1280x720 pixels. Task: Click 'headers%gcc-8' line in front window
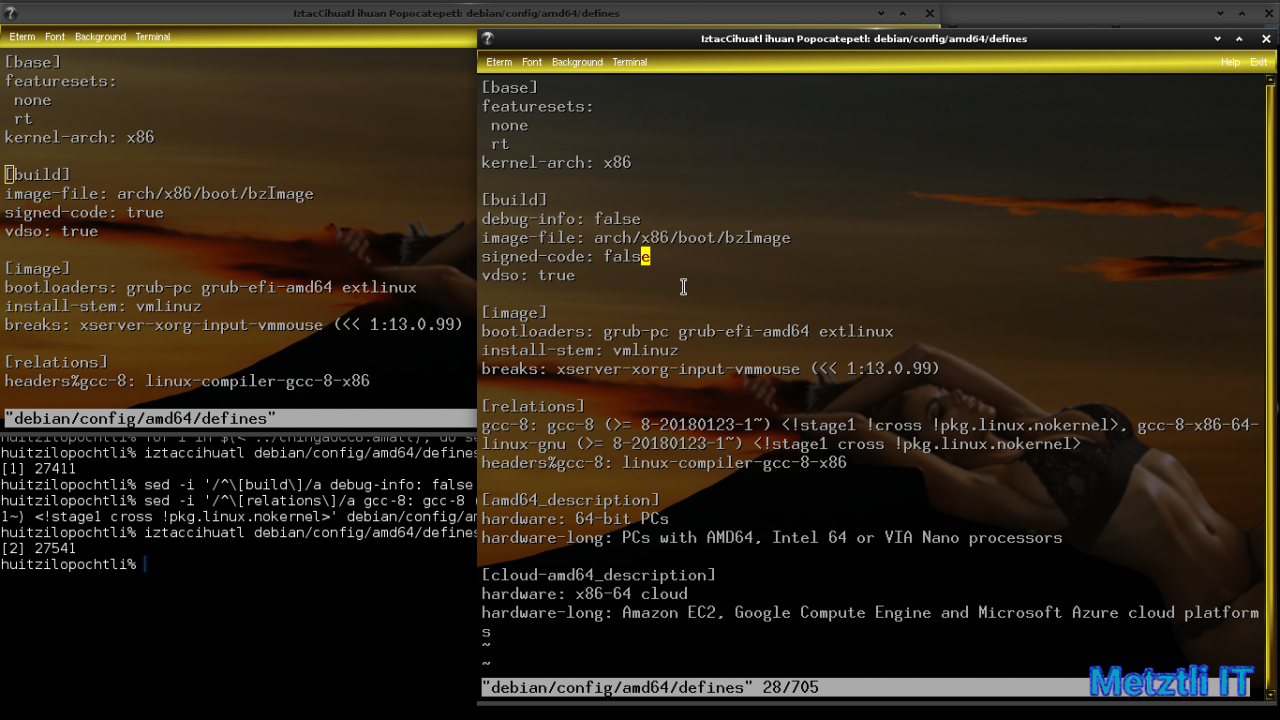pyautogui.click(x=664, y=463)
